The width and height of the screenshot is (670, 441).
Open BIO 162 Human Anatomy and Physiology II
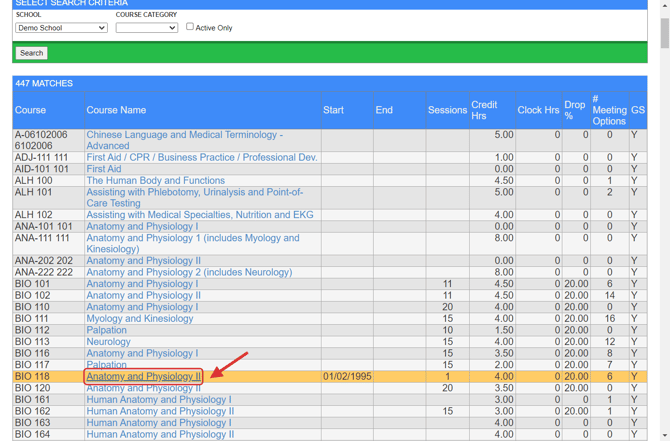coord(160,411)
